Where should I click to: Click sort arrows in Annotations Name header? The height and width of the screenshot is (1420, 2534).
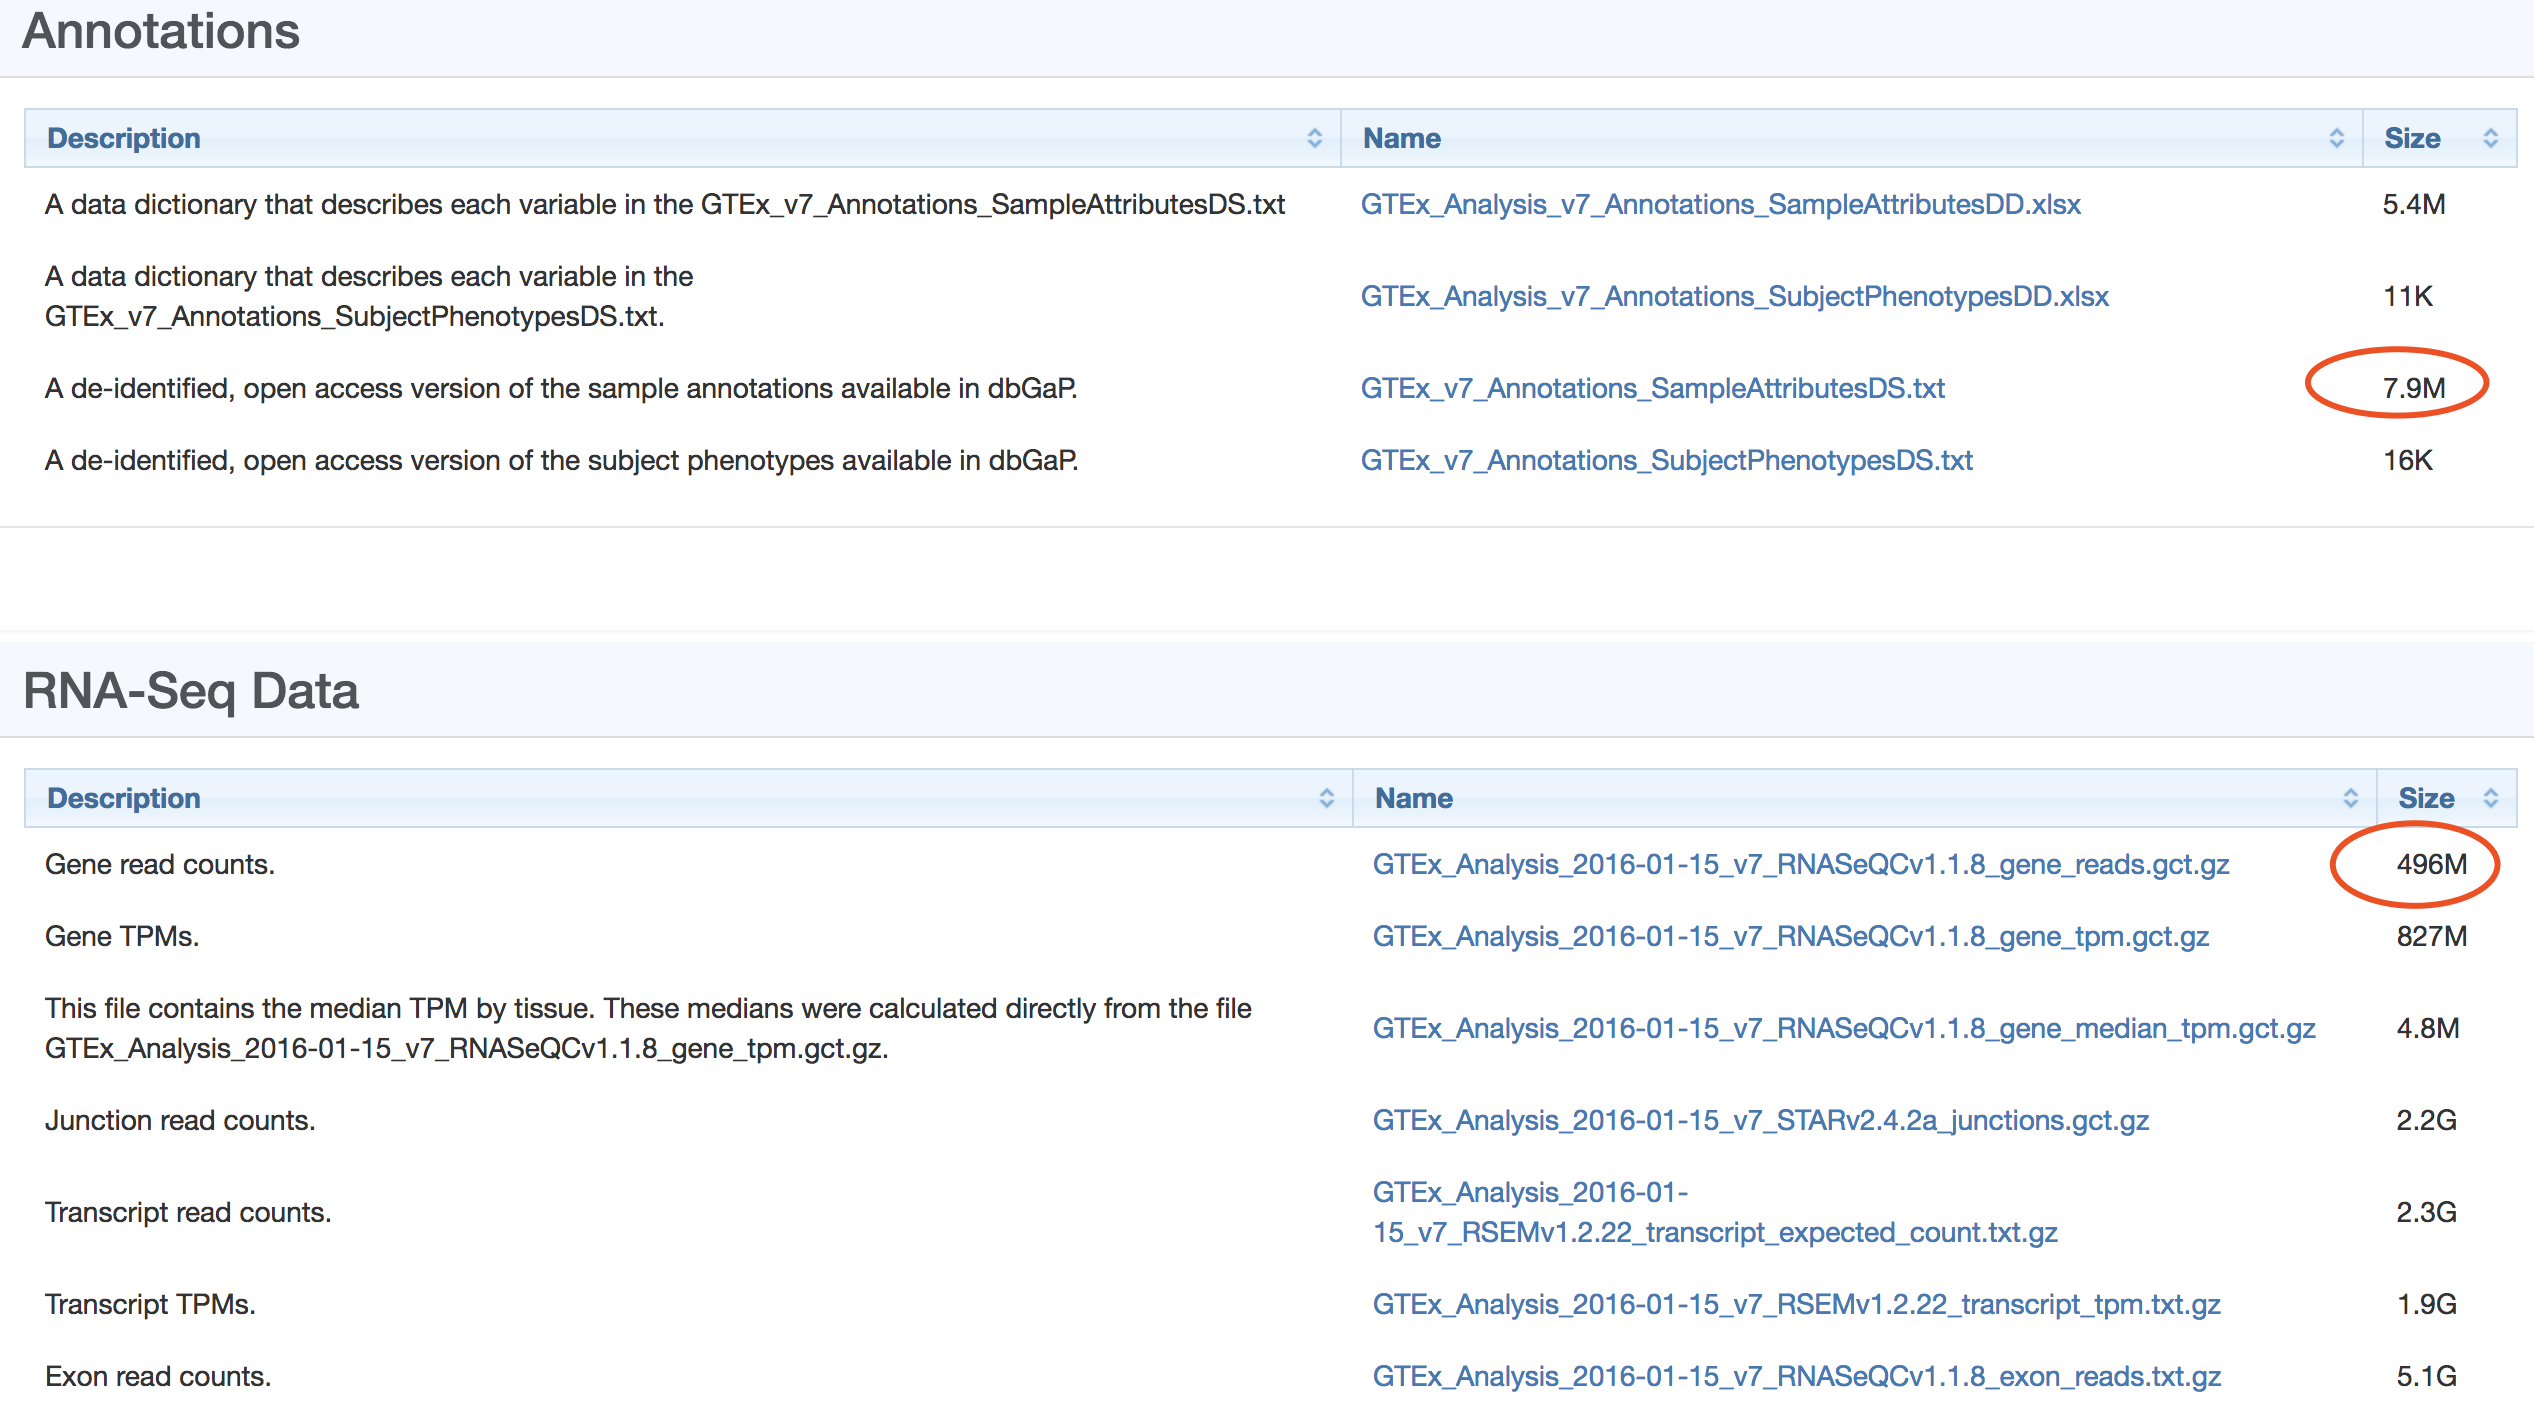coord(2336,138)
